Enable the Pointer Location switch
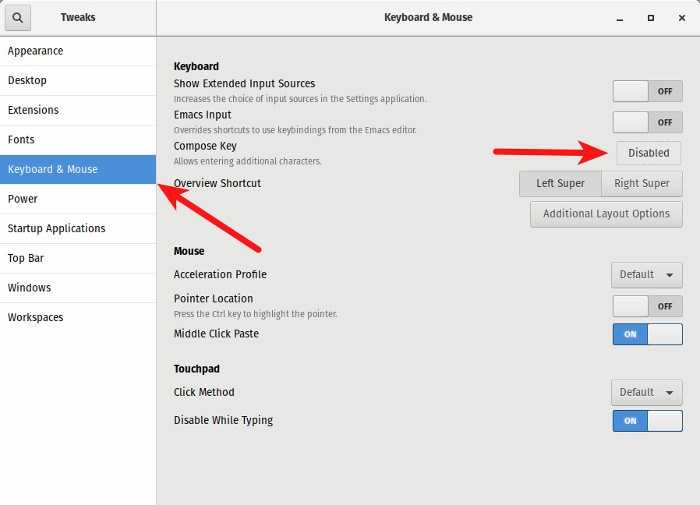 [647, 306]
